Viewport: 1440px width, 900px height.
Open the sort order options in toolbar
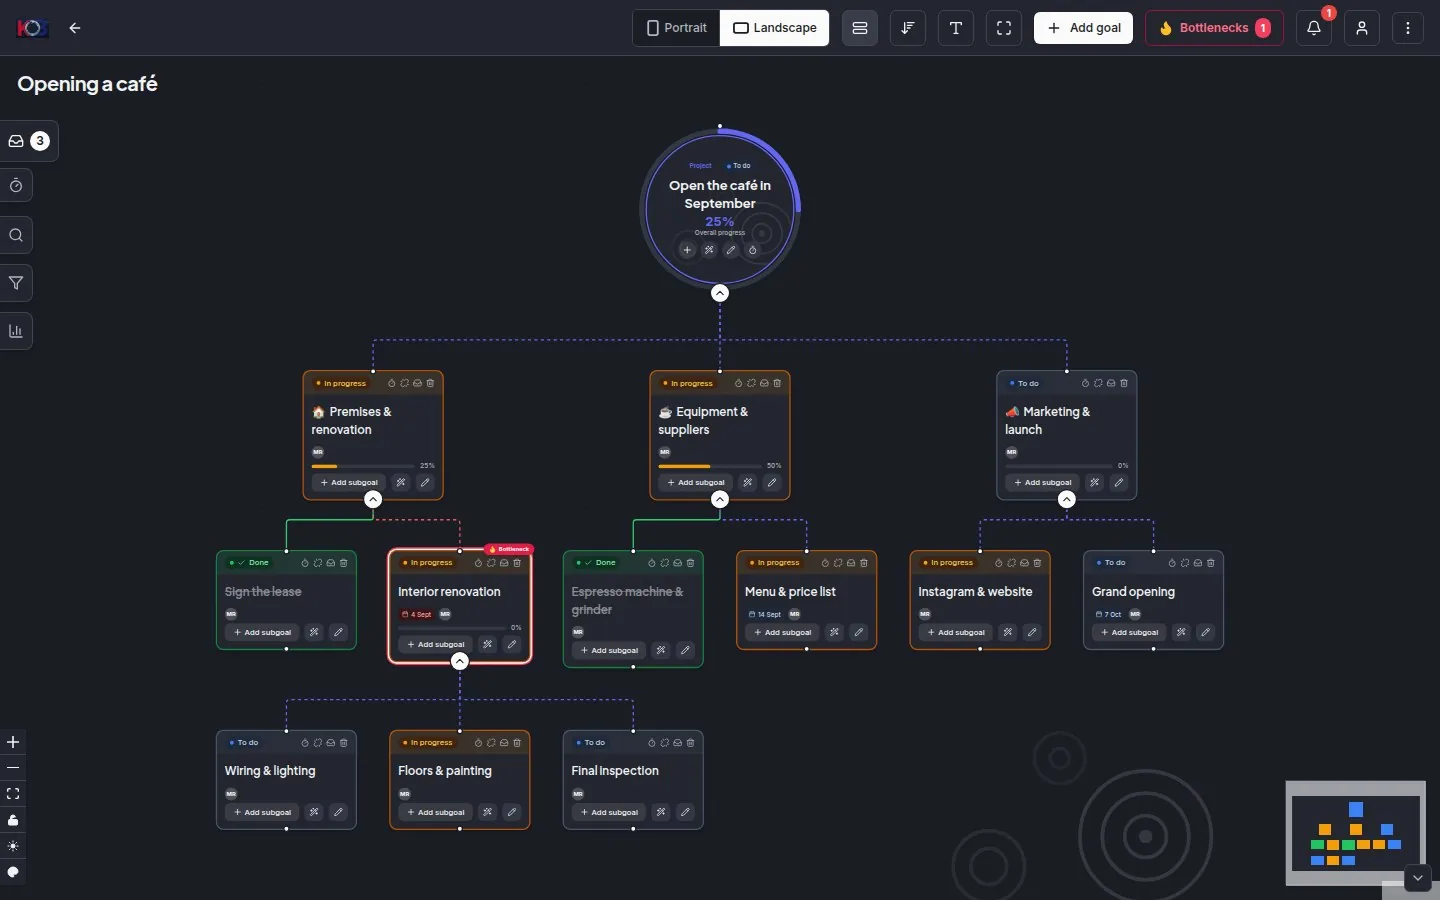coord(908,28)
